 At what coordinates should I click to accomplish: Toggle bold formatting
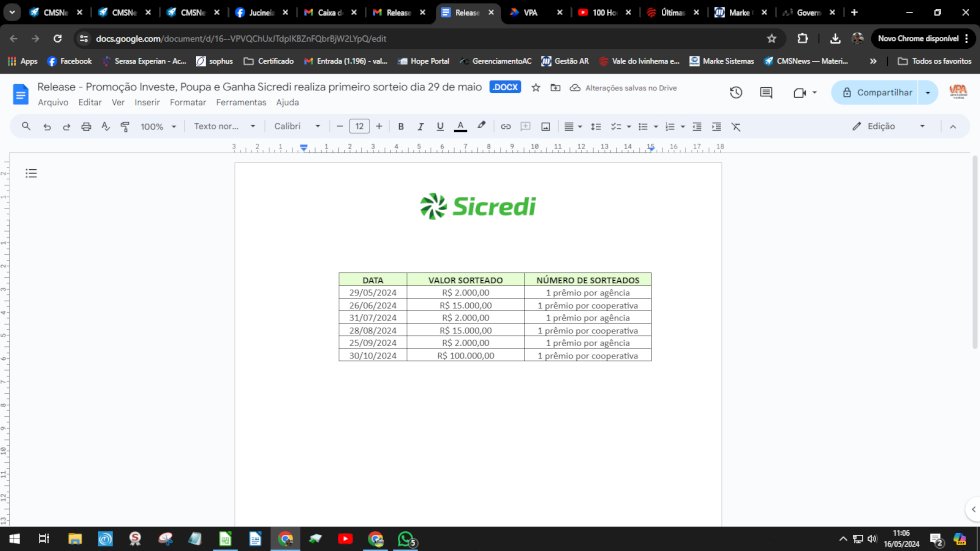(401, 127)
